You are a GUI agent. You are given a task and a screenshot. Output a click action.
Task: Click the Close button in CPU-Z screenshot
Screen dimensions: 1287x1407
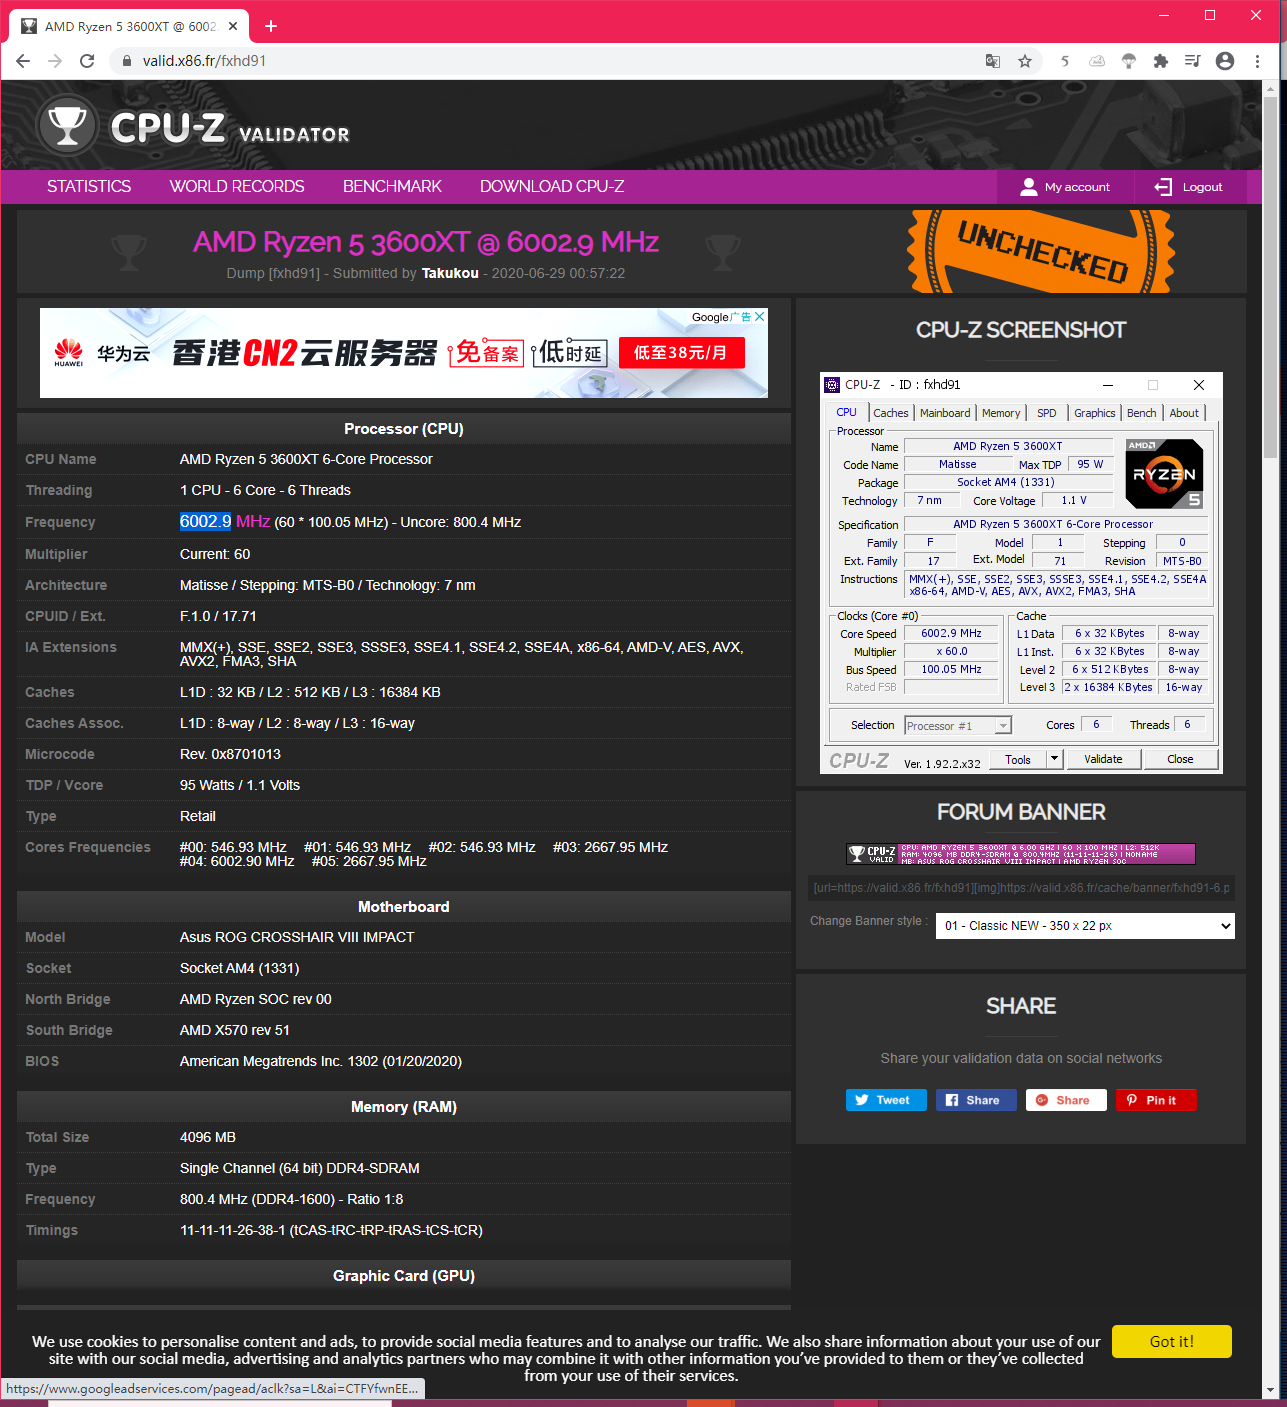1180,759
